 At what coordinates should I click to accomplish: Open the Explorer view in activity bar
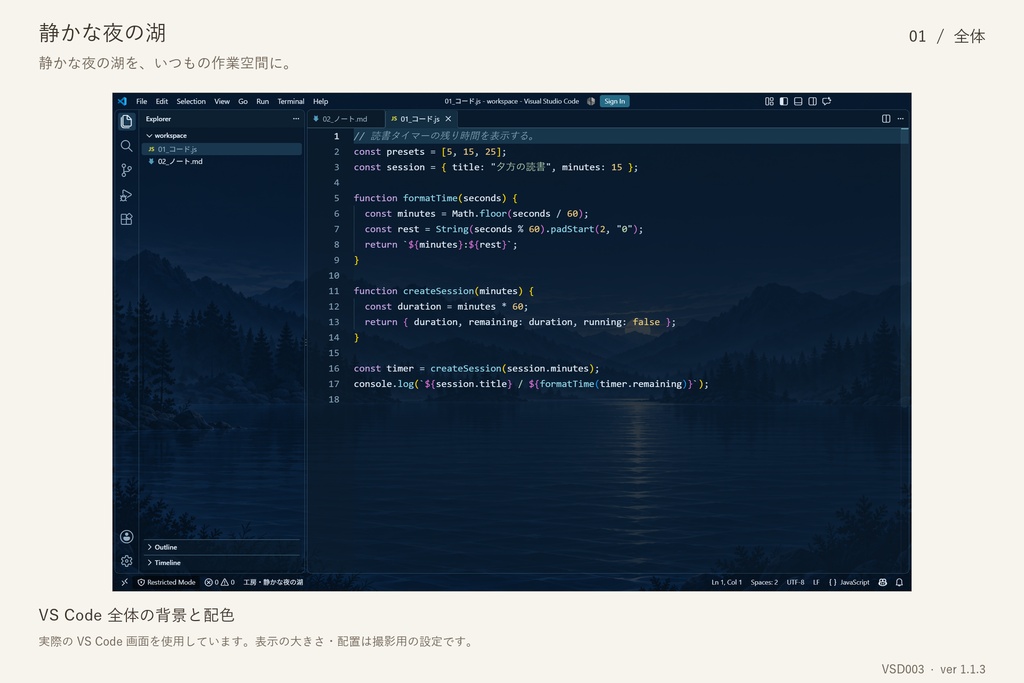126,121
